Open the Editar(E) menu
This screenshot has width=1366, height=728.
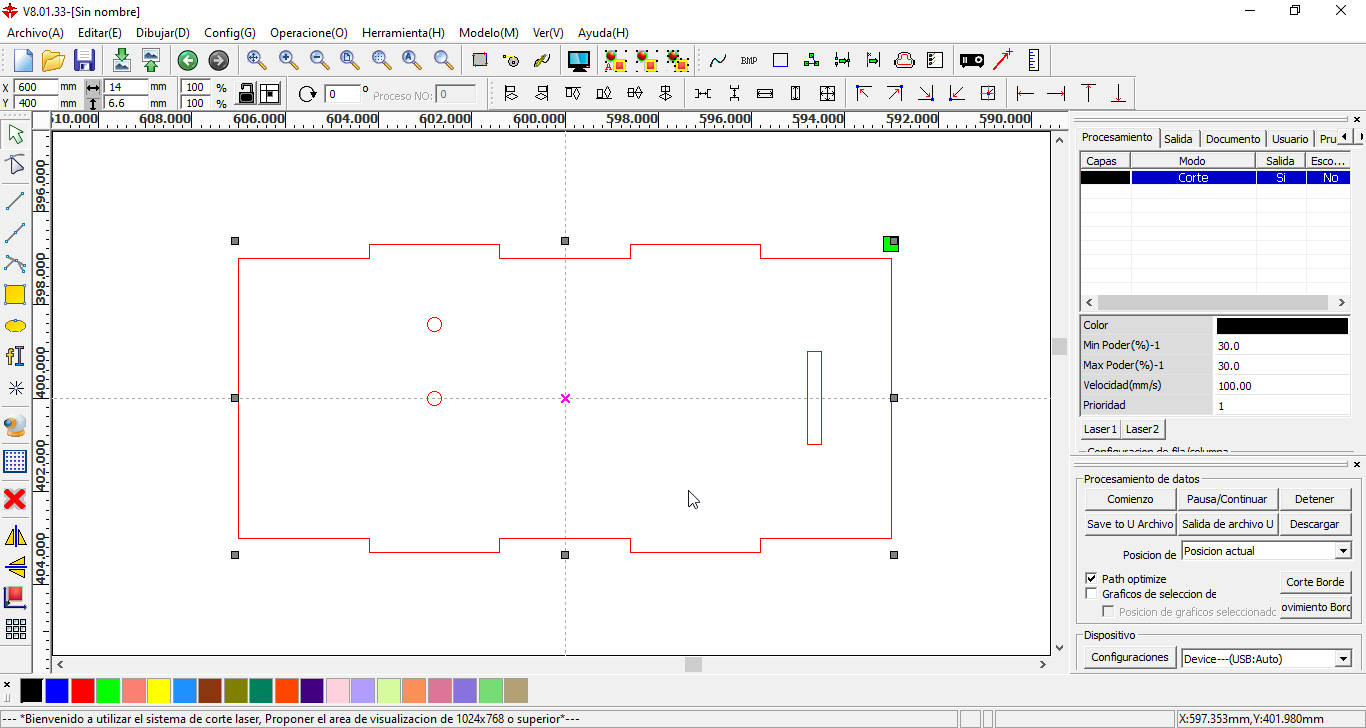pyautogui.click(x=100, y=33)
